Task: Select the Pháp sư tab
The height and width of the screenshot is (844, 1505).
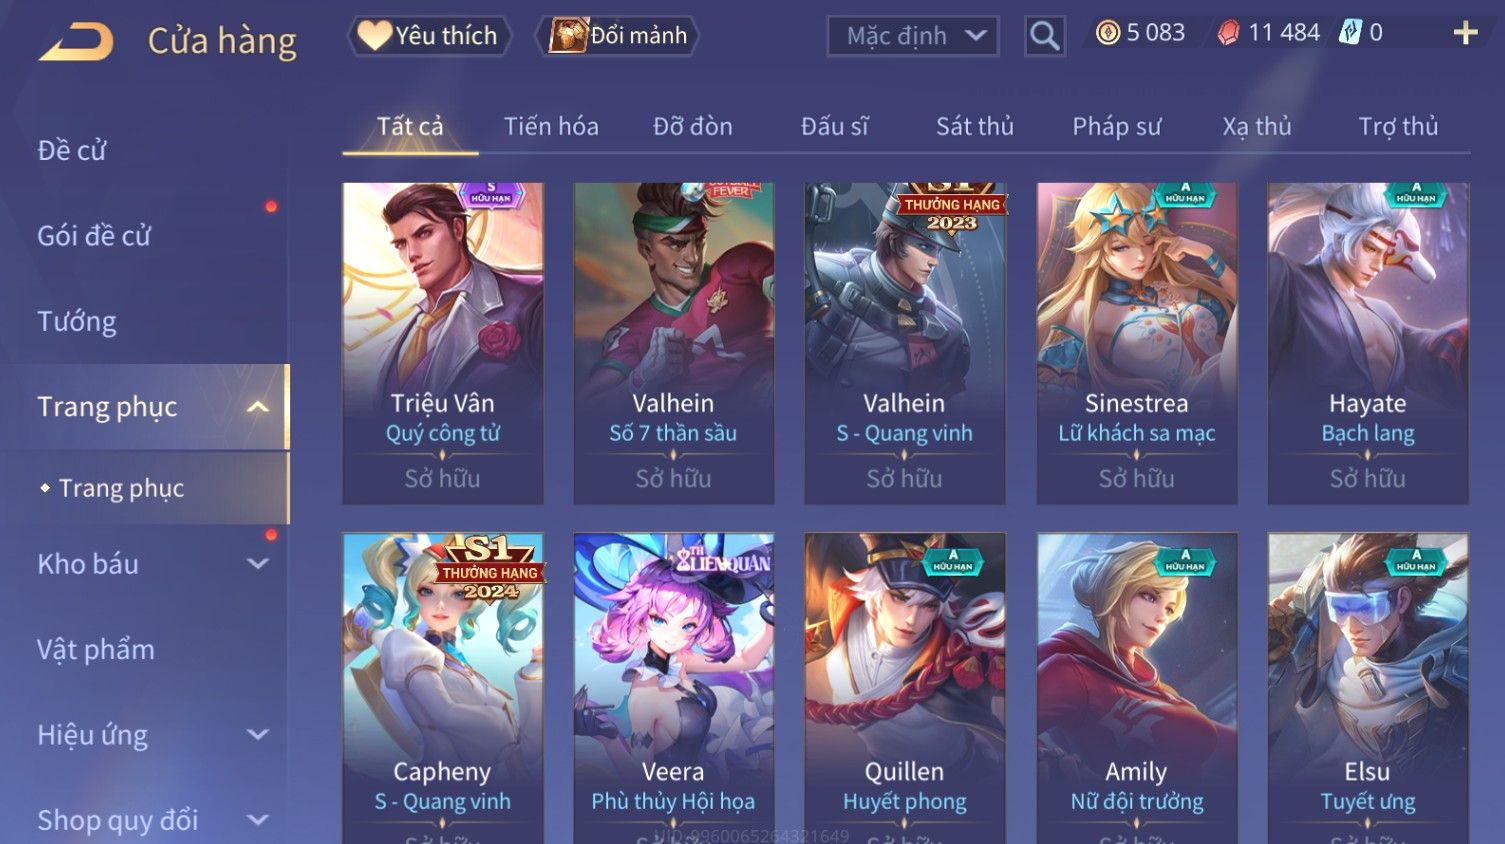Action: (x=1117, y=127)
